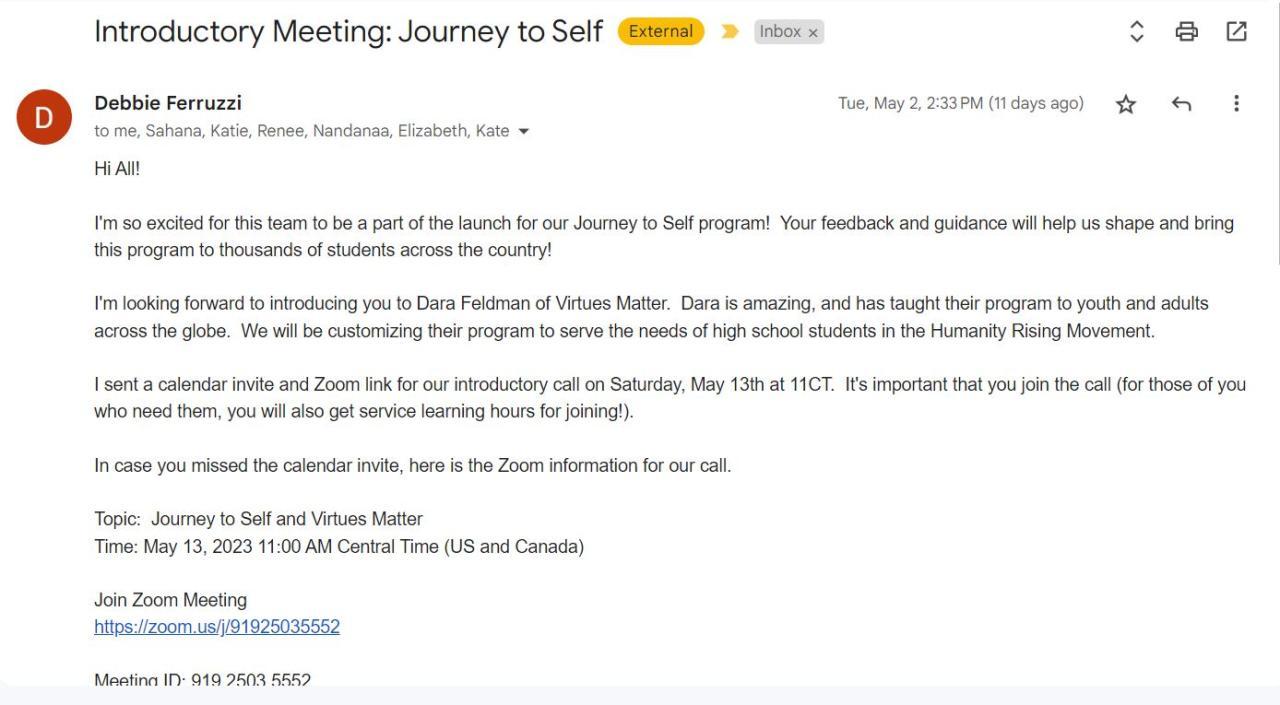The image size is (1280, 705).
Task: Click the Inbox label chip
Action: click(780, 32)
